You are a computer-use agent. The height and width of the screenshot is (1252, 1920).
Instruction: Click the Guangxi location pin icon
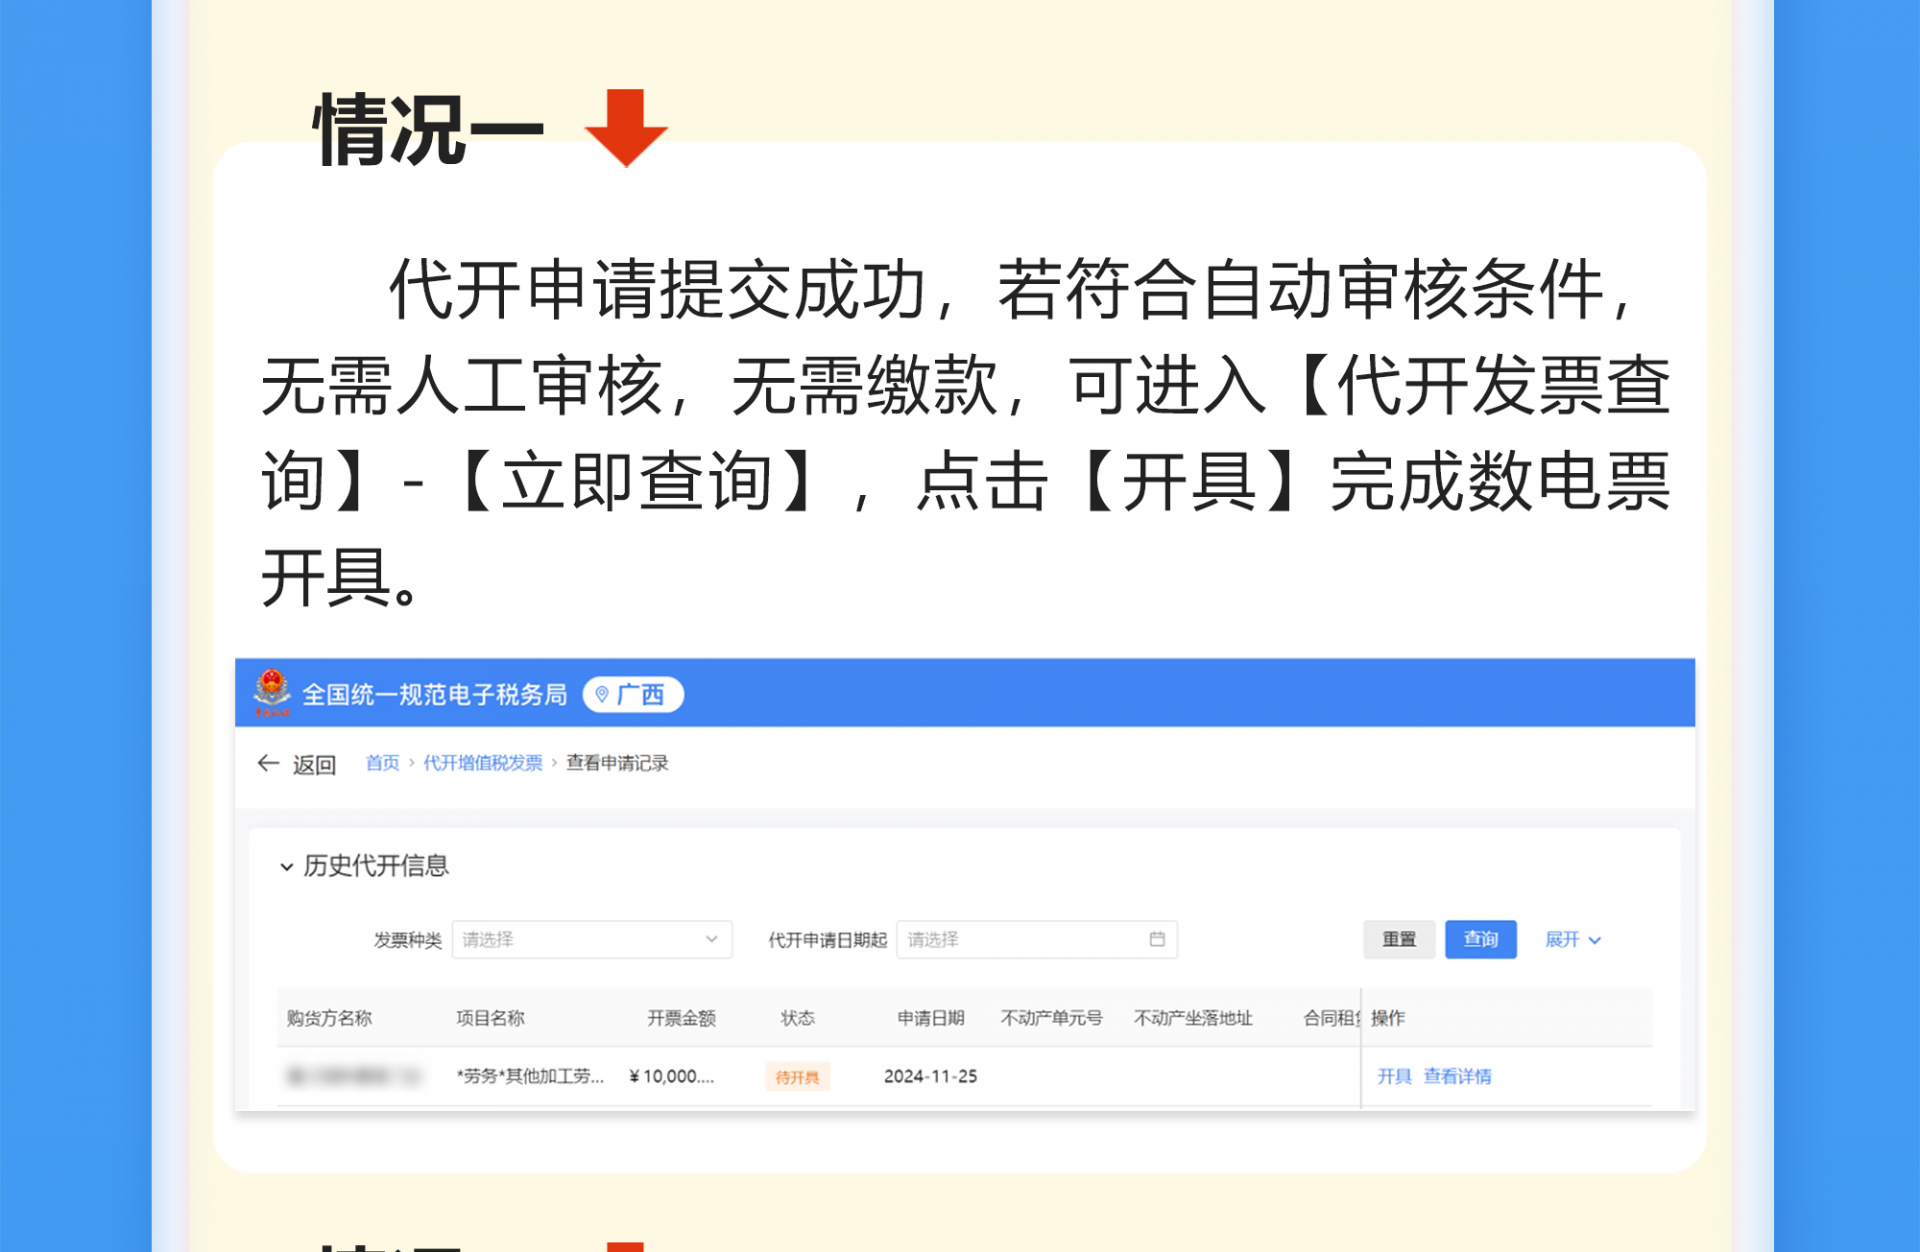pos(602,694)
